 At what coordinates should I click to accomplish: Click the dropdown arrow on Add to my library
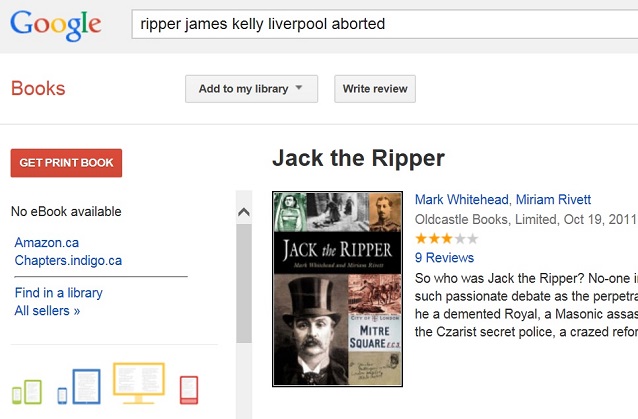pos(299,87)
